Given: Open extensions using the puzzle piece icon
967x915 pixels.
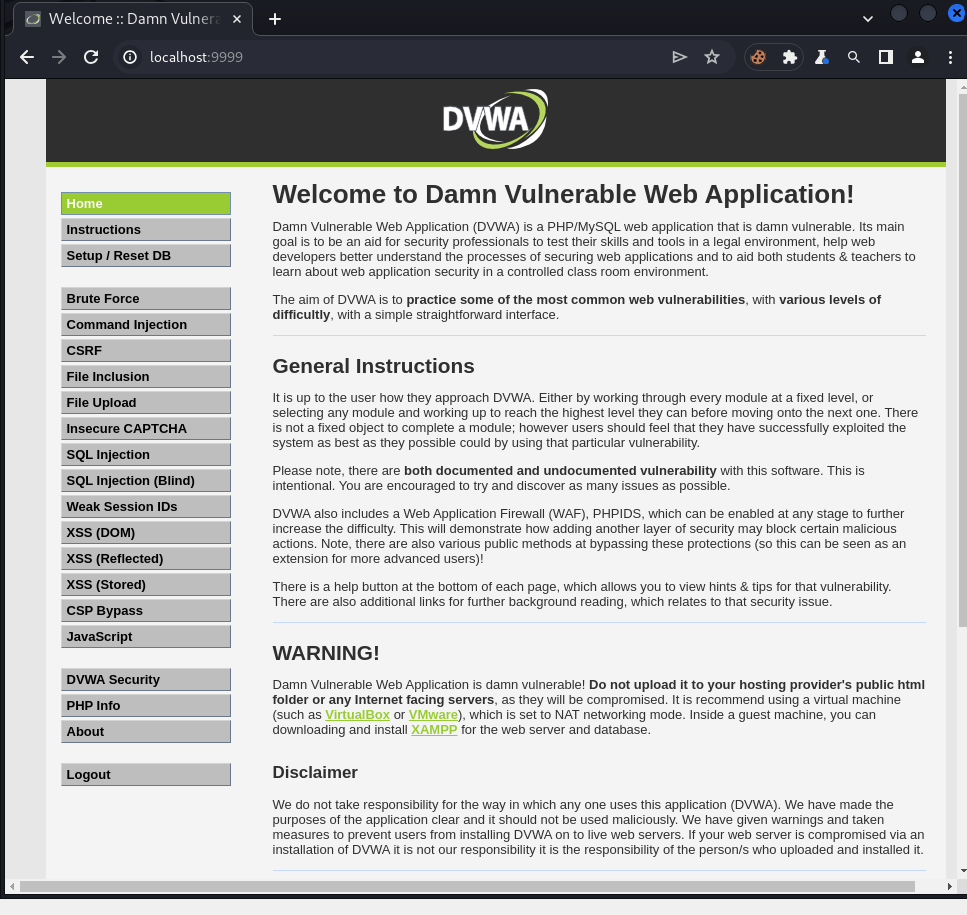Looking at the screenshot, I should pyautogui.click(x=787, y=57).
